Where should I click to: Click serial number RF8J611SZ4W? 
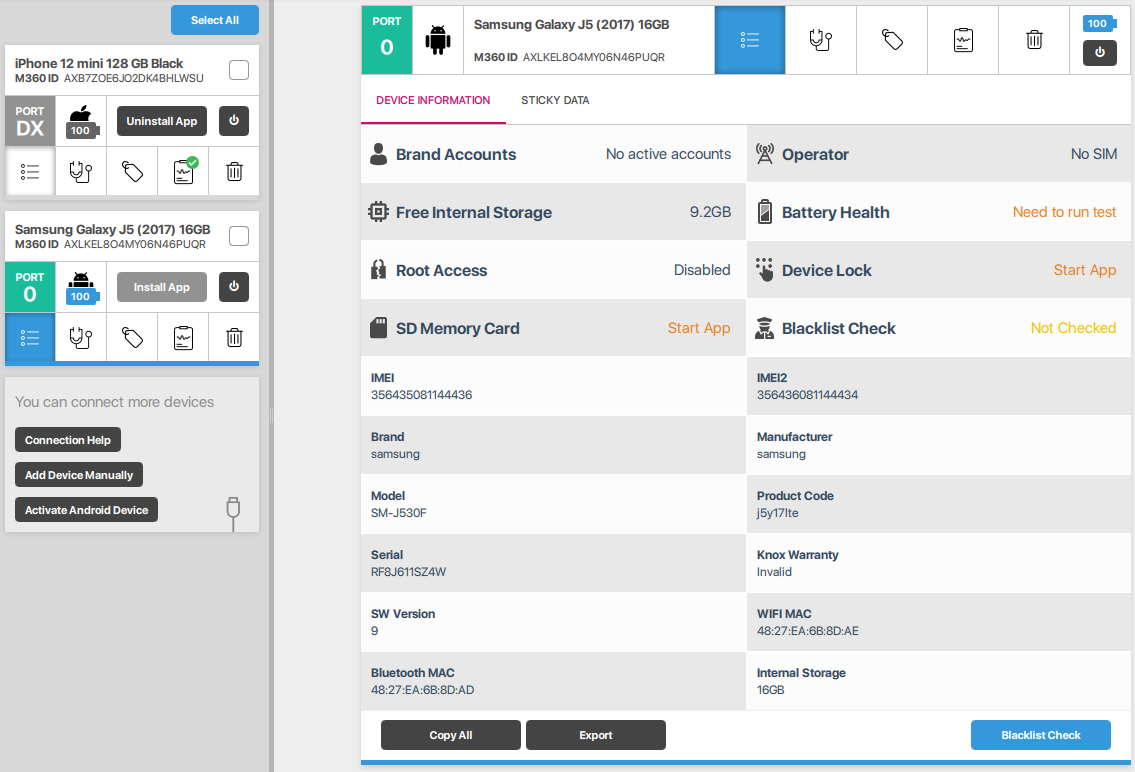pyautogui.click(x=408, y=572)
